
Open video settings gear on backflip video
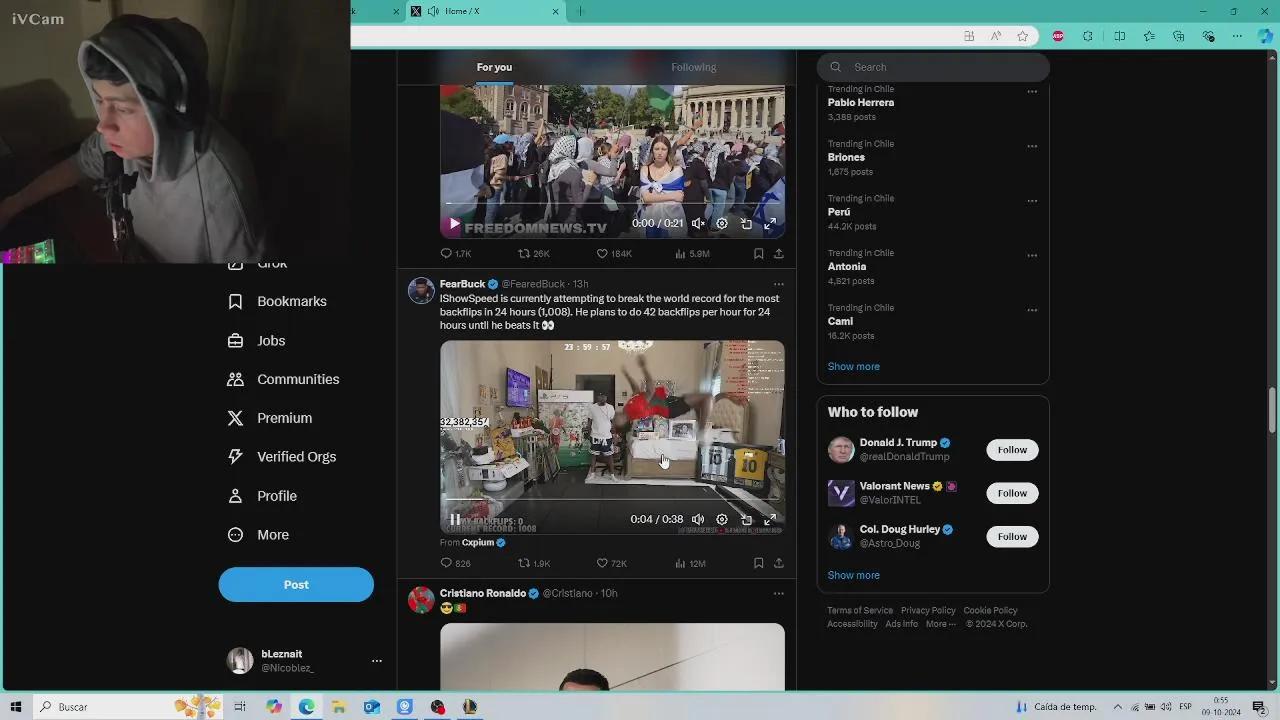[722, 520]
